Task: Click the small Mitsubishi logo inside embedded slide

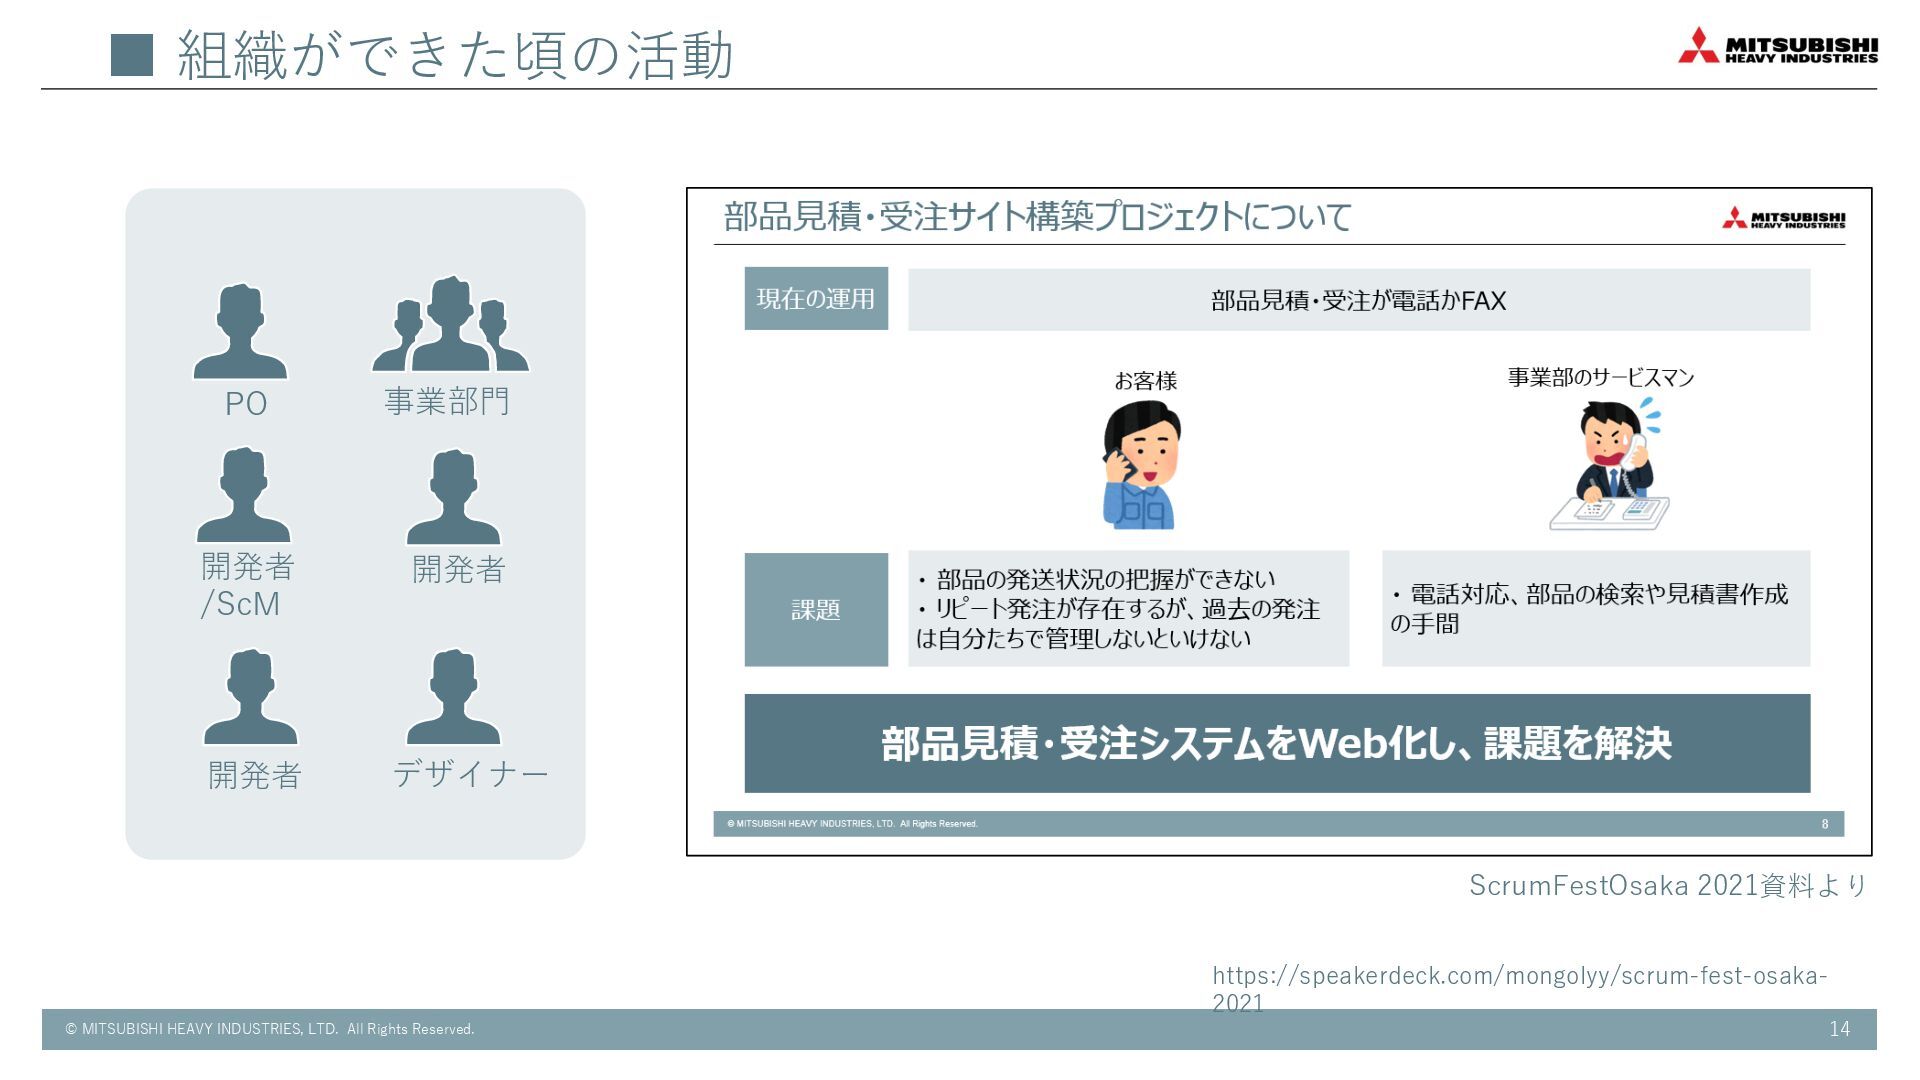Action: [1783, 218]
